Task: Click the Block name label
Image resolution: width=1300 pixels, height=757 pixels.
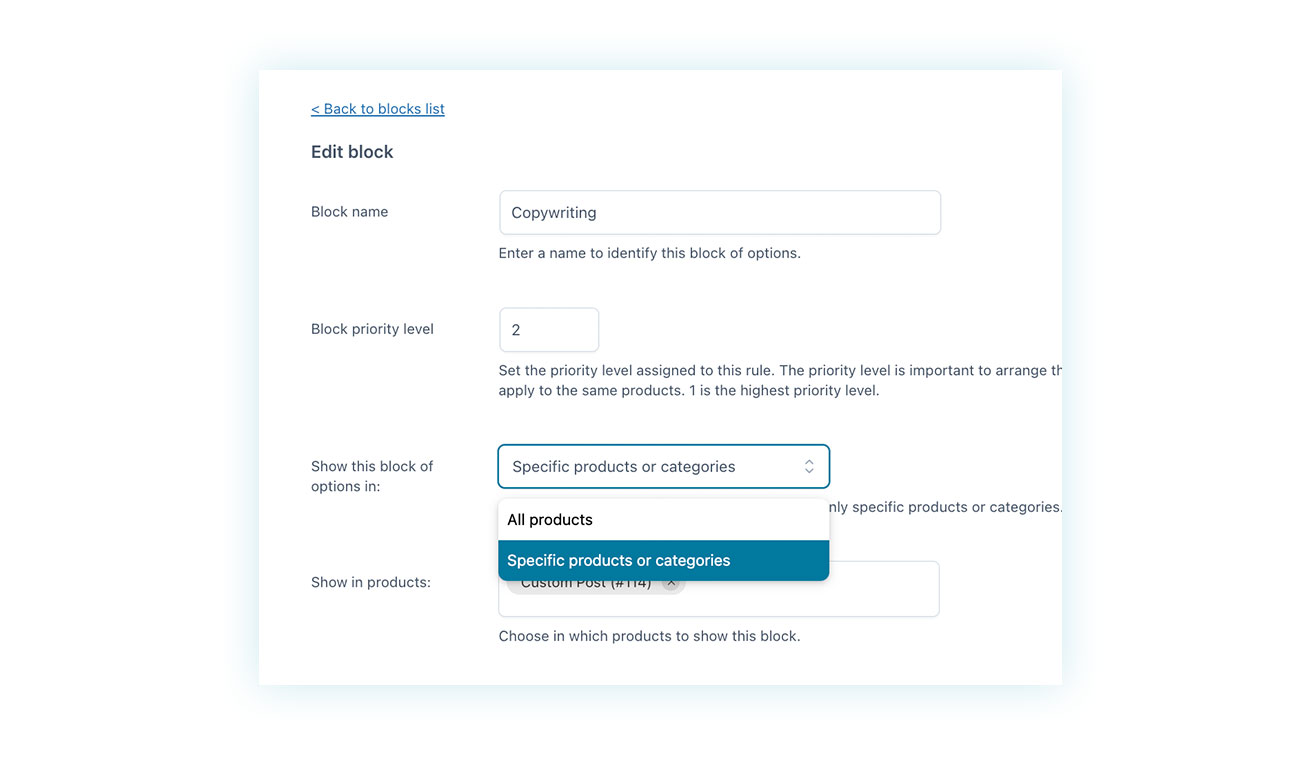Action: [349, 212]
